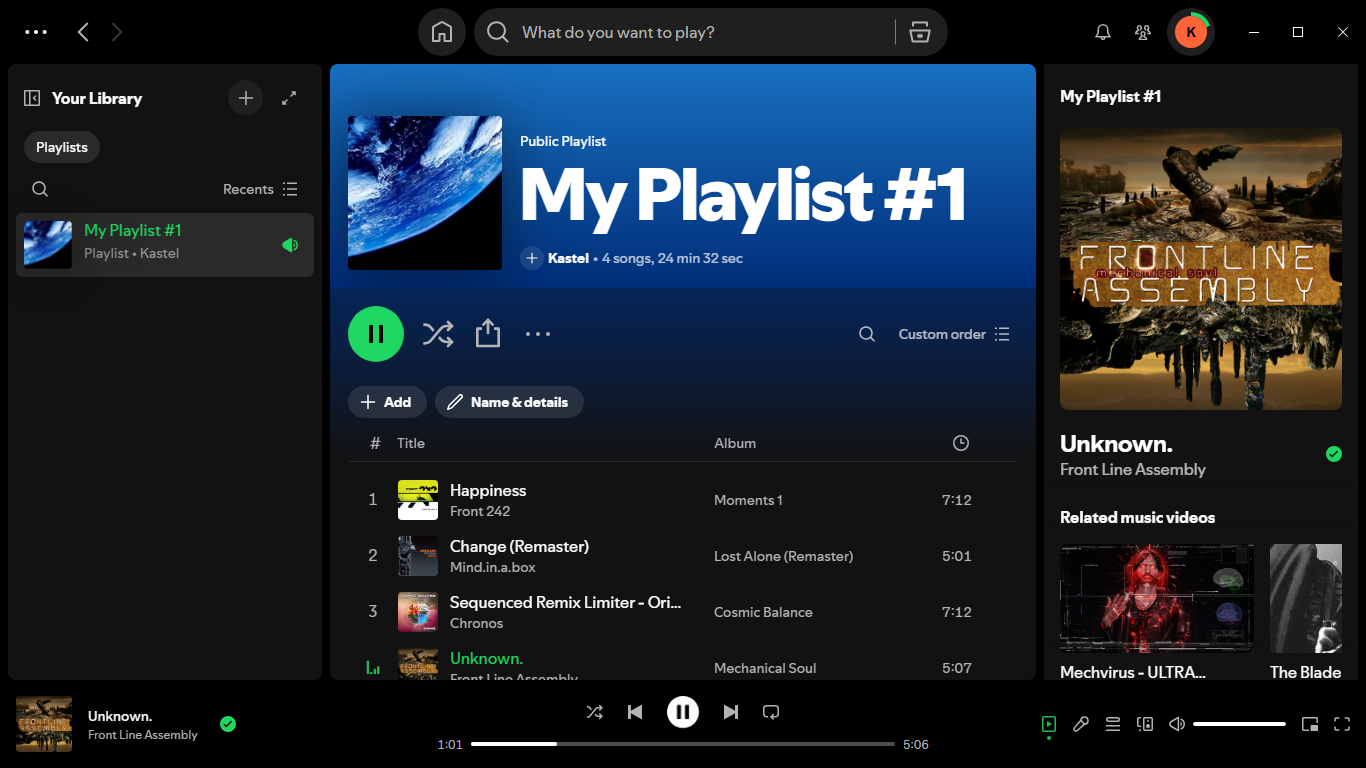Image resolution: width=1366 pixels, height=768 pixels.
Task: Add collaborator plus icon beside Kastel
Action: [x=532, y=258]
